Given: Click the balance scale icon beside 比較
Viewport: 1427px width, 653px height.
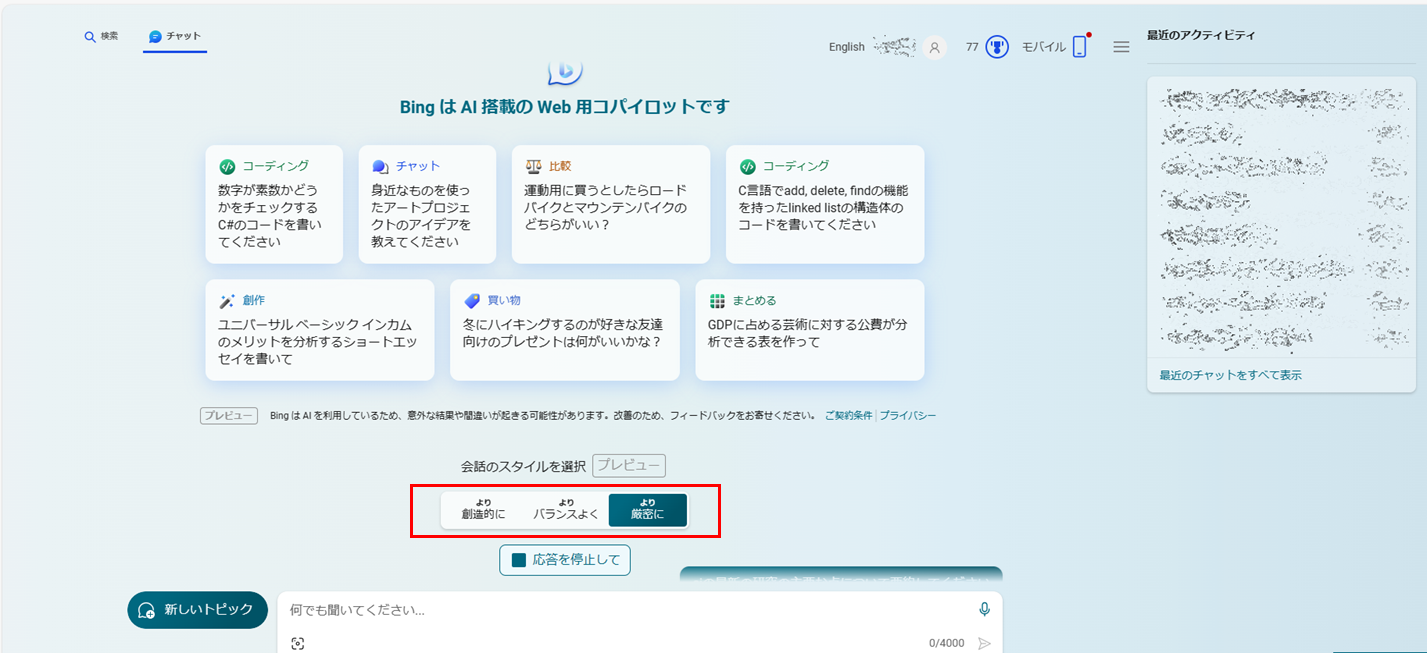Looking at the screenshot, I should pos(533,166).
